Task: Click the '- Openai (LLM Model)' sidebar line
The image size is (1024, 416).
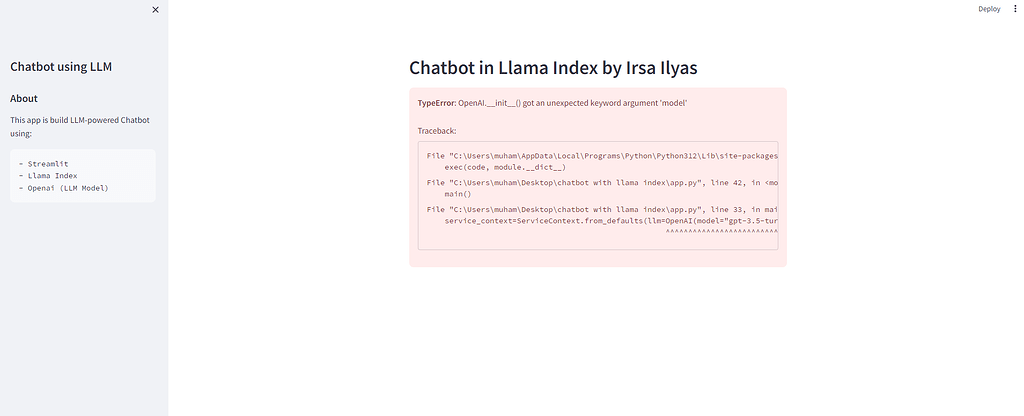Action: click(x=64, y=188)
